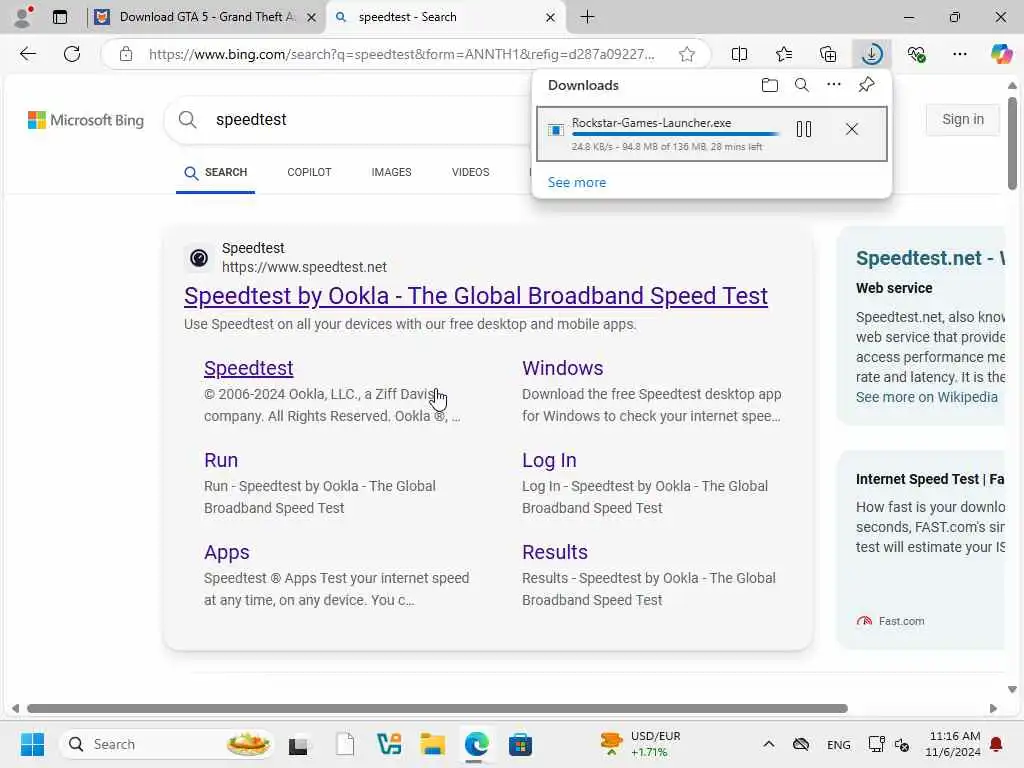Image resolution: width=1024 pixels, height=768 pixels.
Task: Click See more on Wikipedia link
Action: (927, 397)
